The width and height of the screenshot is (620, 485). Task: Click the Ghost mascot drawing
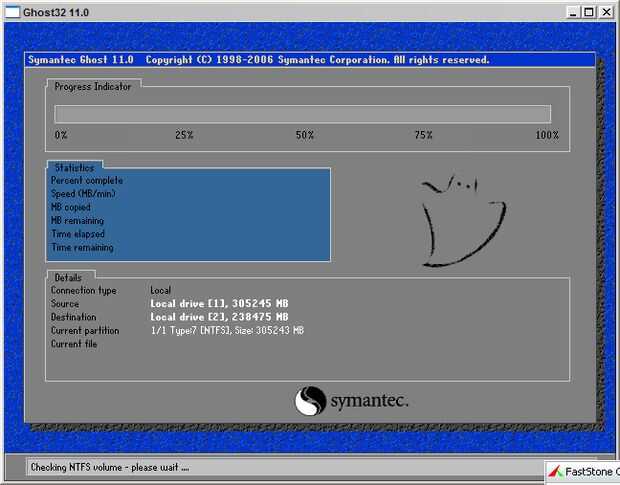click(463, 221)
